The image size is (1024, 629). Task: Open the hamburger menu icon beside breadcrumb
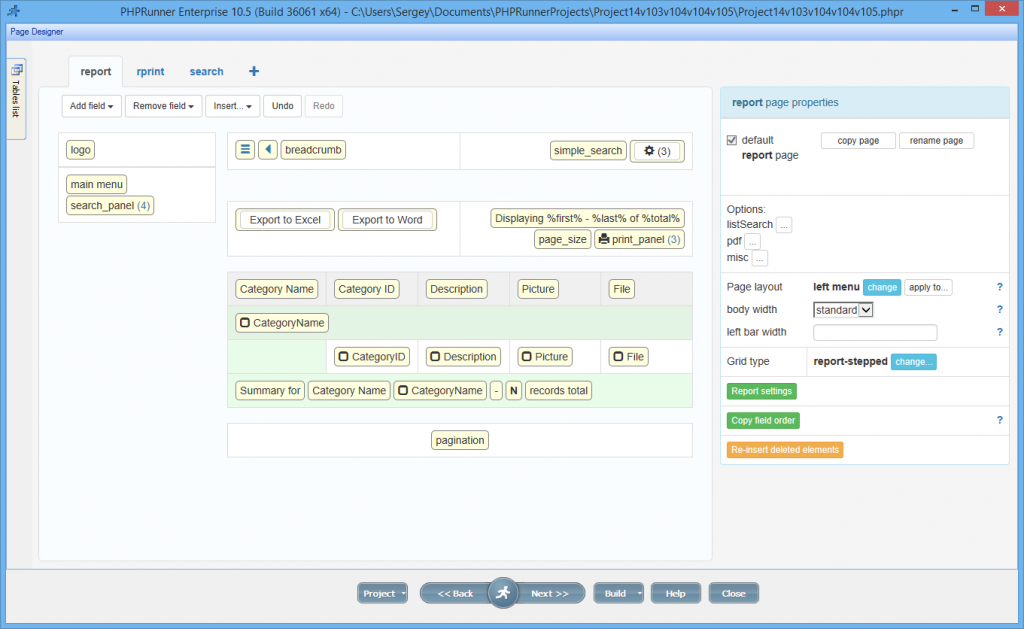[x=244, y=150]
